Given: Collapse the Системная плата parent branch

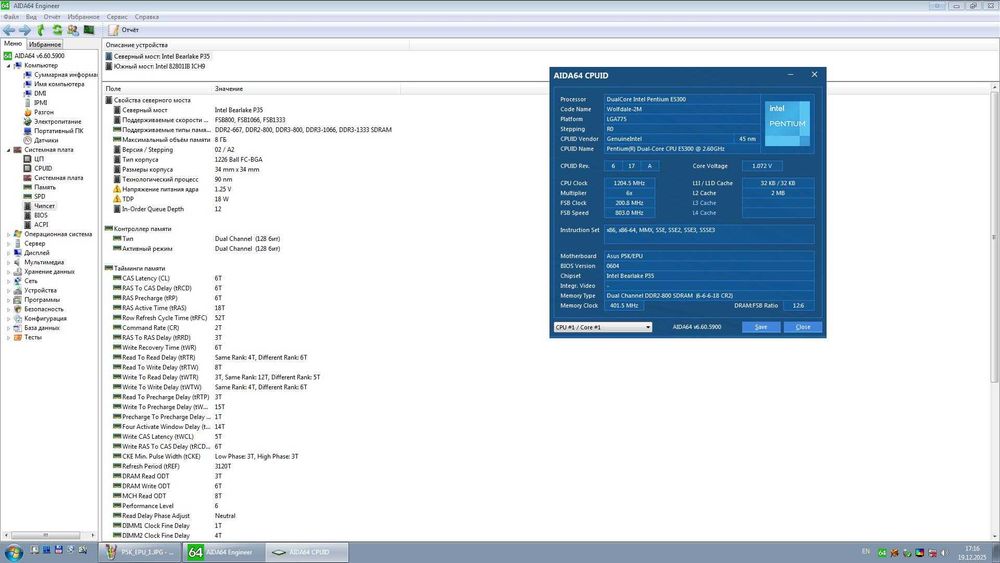Looking at the screenshot, I should pyautogui.click(x=9, y=150).
